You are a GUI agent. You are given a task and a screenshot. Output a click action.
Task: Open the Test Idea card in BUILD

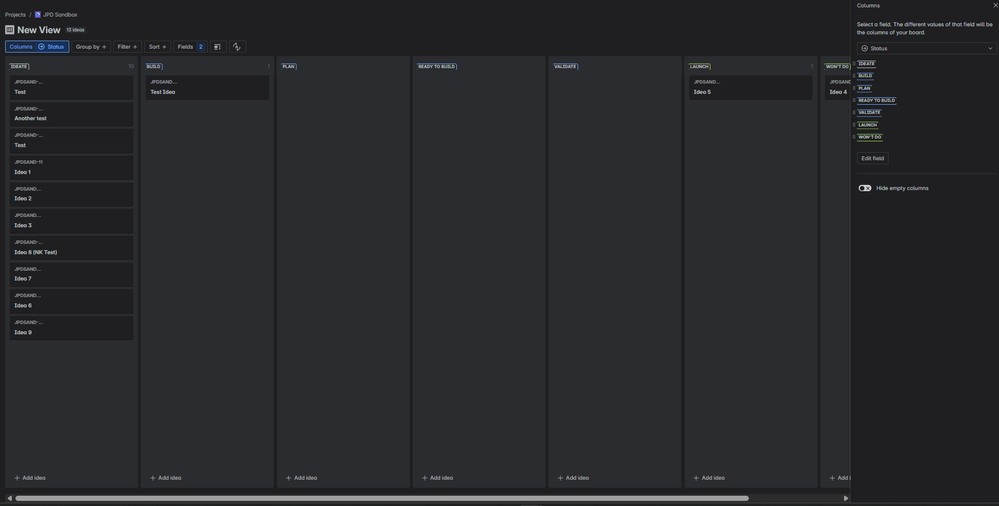click(x=207, y=87)
